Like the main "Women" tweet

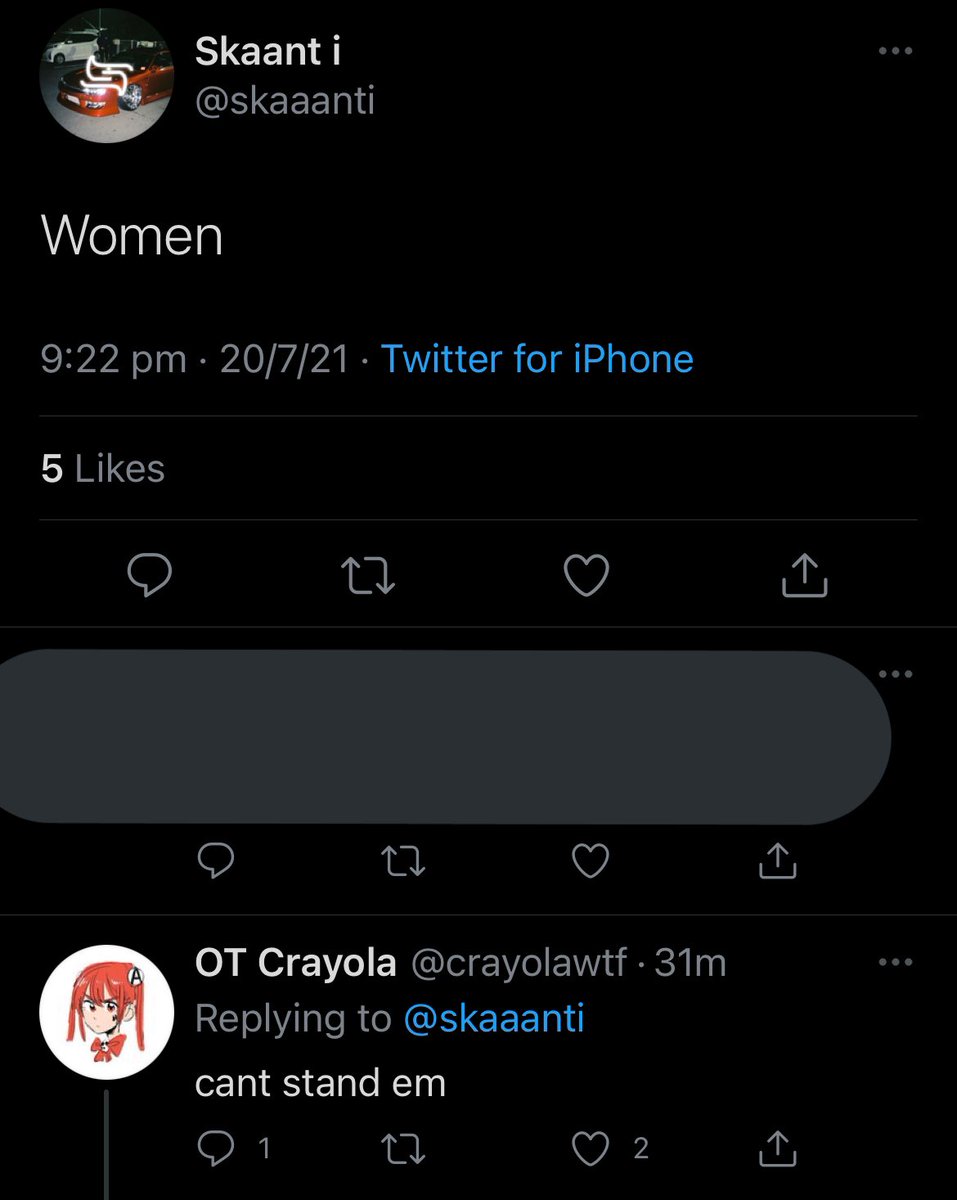point(587,576)
